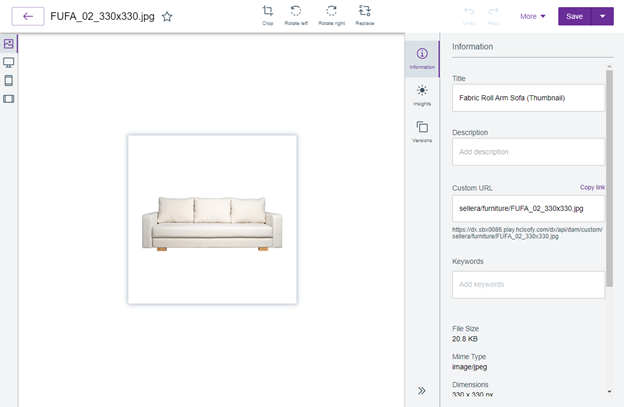The height and width of the screenshot is (407, 624).
Task: Save the image changes
Action: 575,16
